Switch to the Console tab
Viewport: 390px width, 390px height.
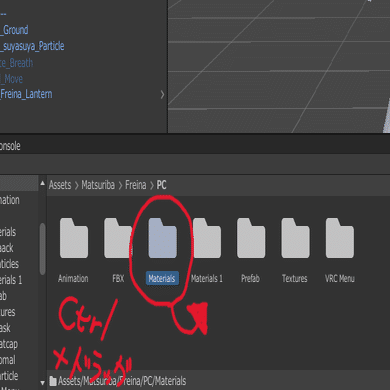10,146
